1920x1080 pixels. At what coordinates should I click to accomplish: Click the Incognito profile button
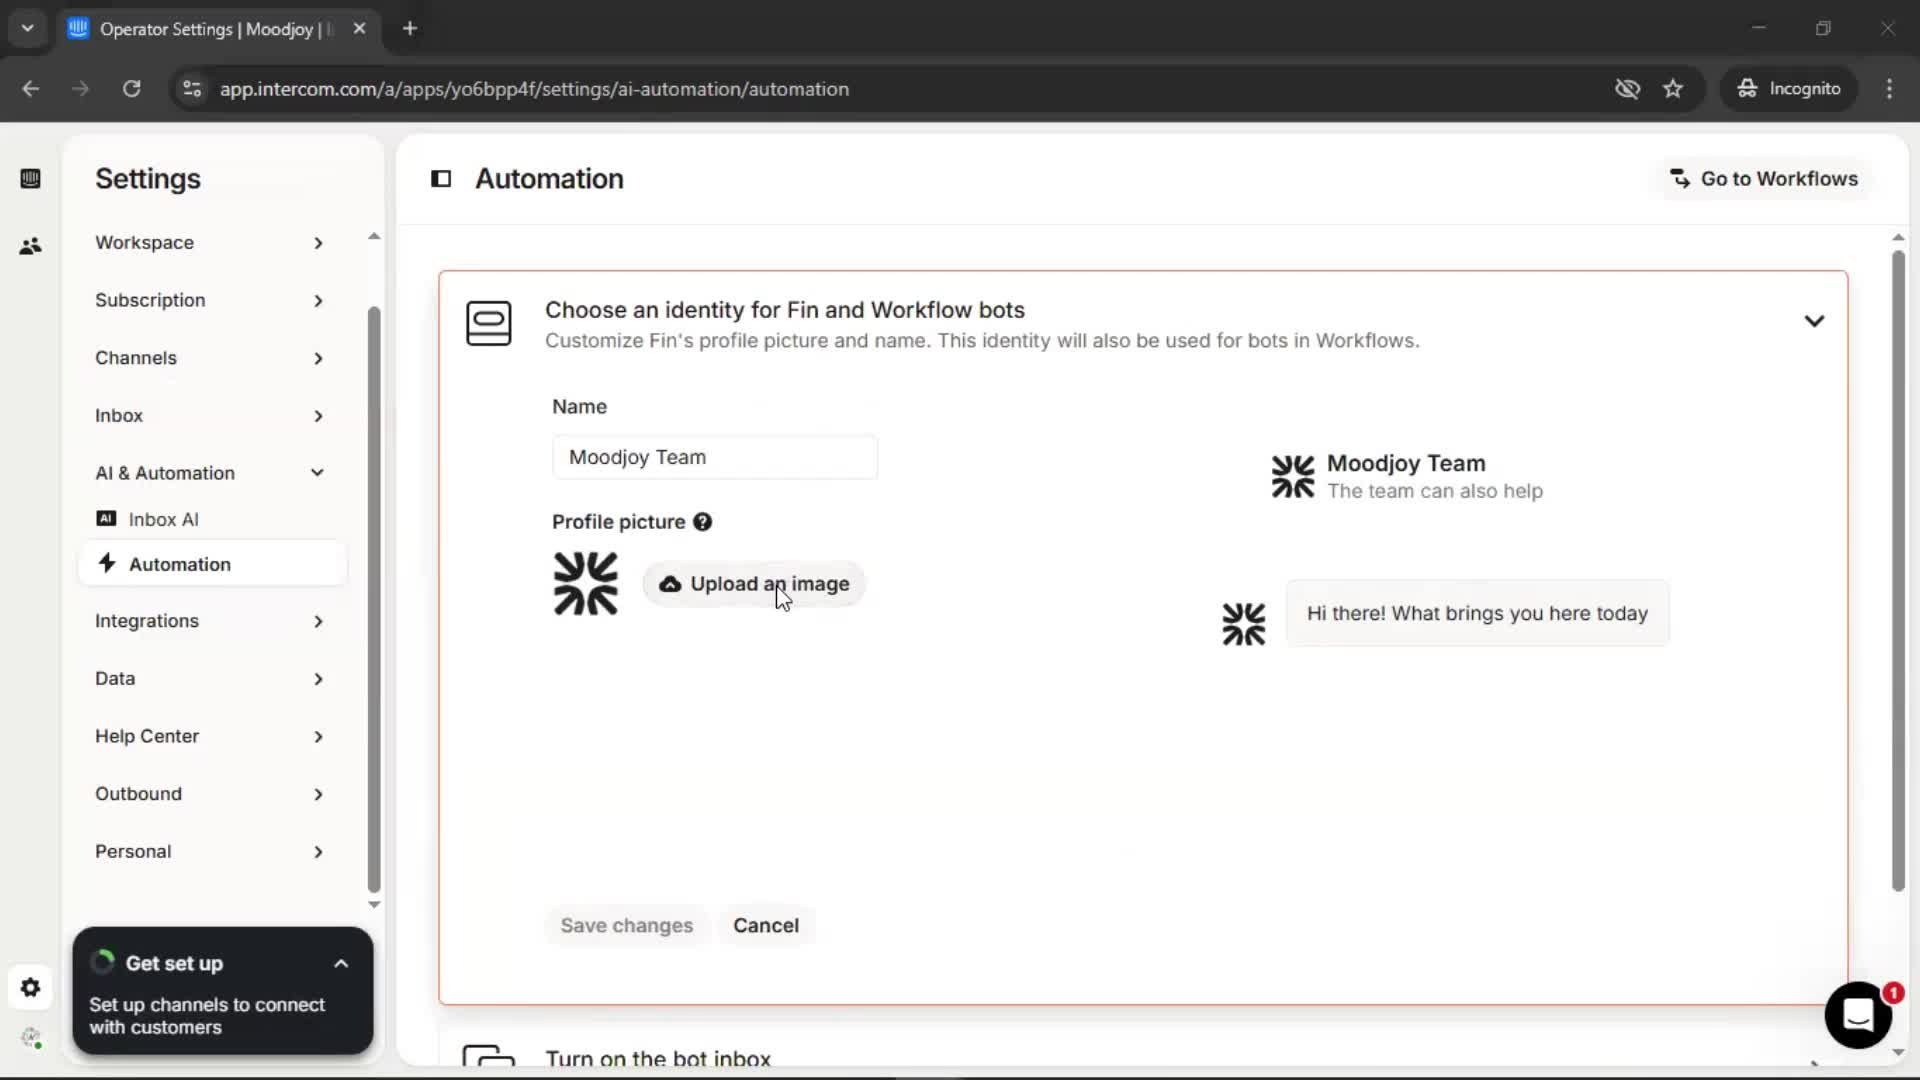pos(1789,89)
